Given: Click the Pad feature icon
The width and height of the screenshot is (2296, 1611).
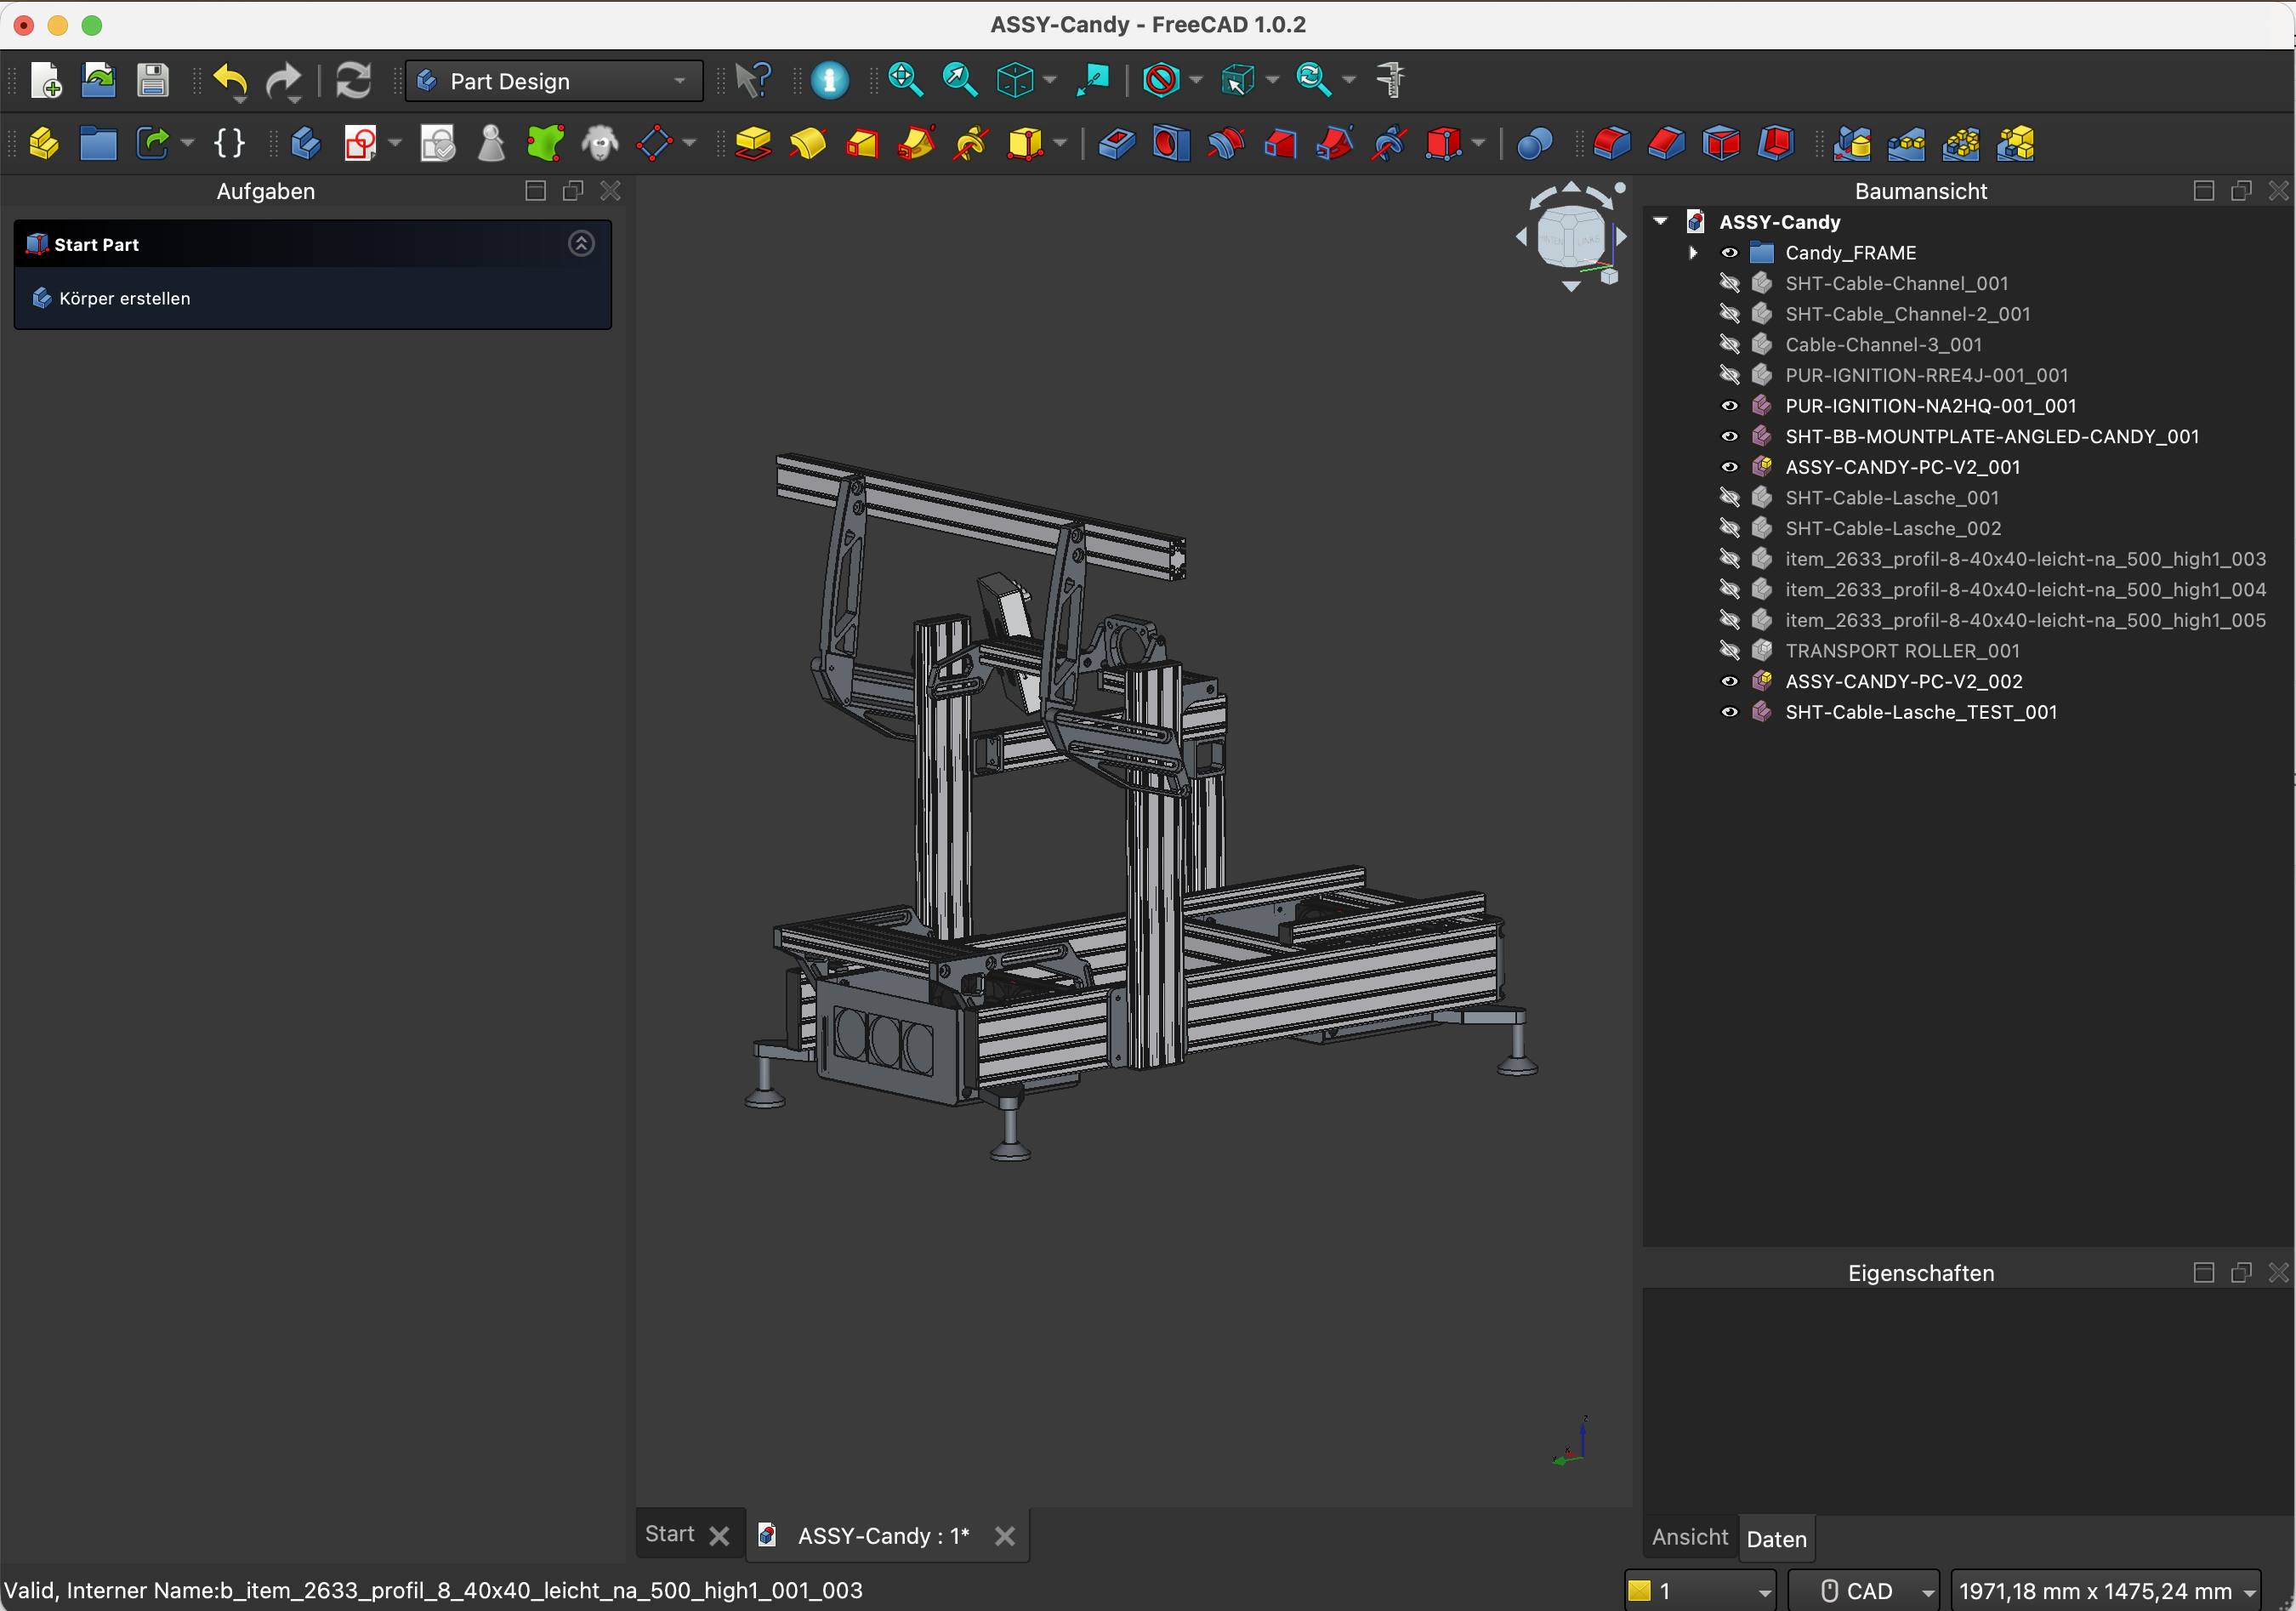Looking at the screenshot, I should click(x=753, y=143).
